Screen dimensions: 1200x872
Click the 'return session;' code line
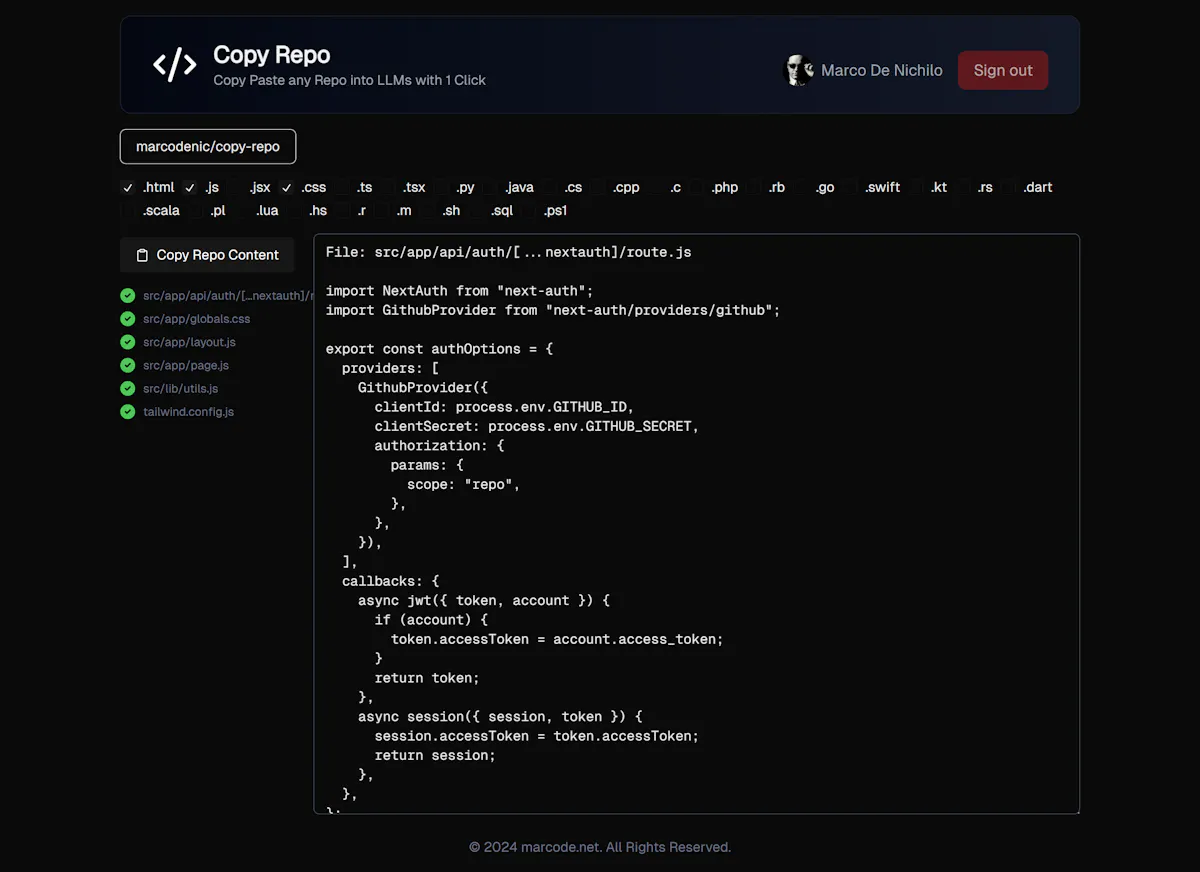pyautogui.click(x=435, y=755)
